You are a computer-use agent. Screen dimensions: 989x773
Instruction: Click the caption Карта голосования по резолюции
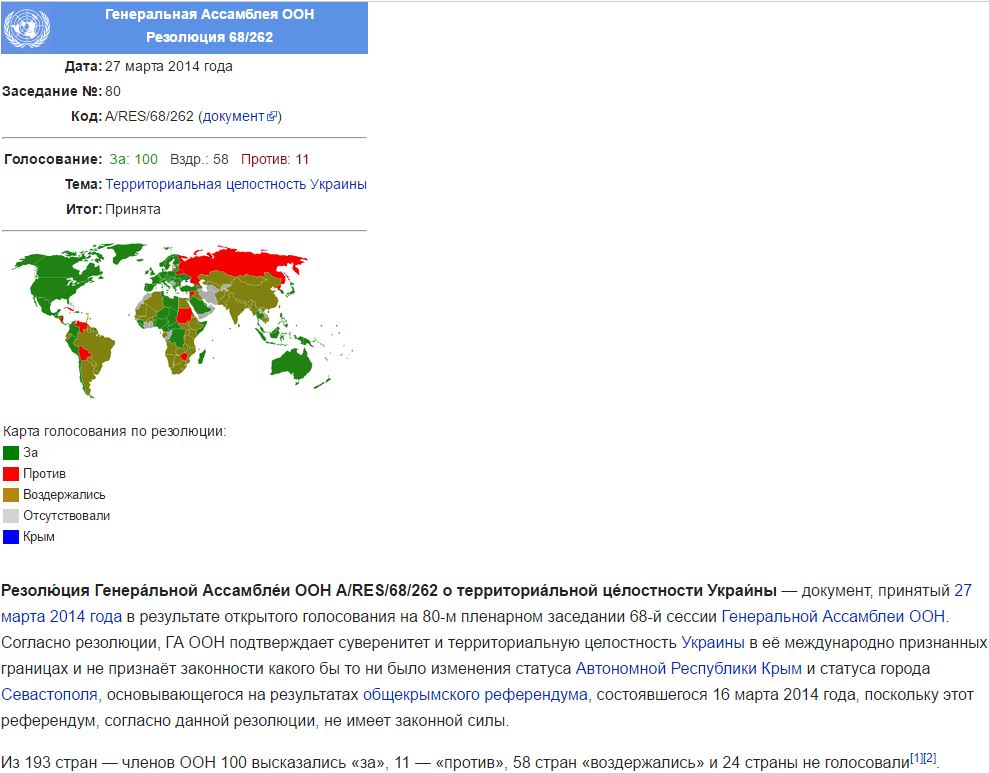click(x=114, y=431)
